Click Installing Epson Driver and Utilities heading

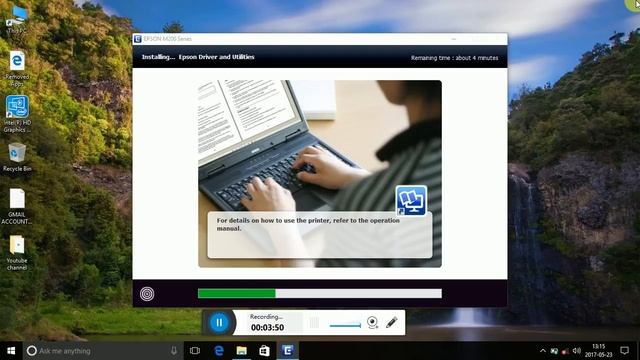pos(198,57)
